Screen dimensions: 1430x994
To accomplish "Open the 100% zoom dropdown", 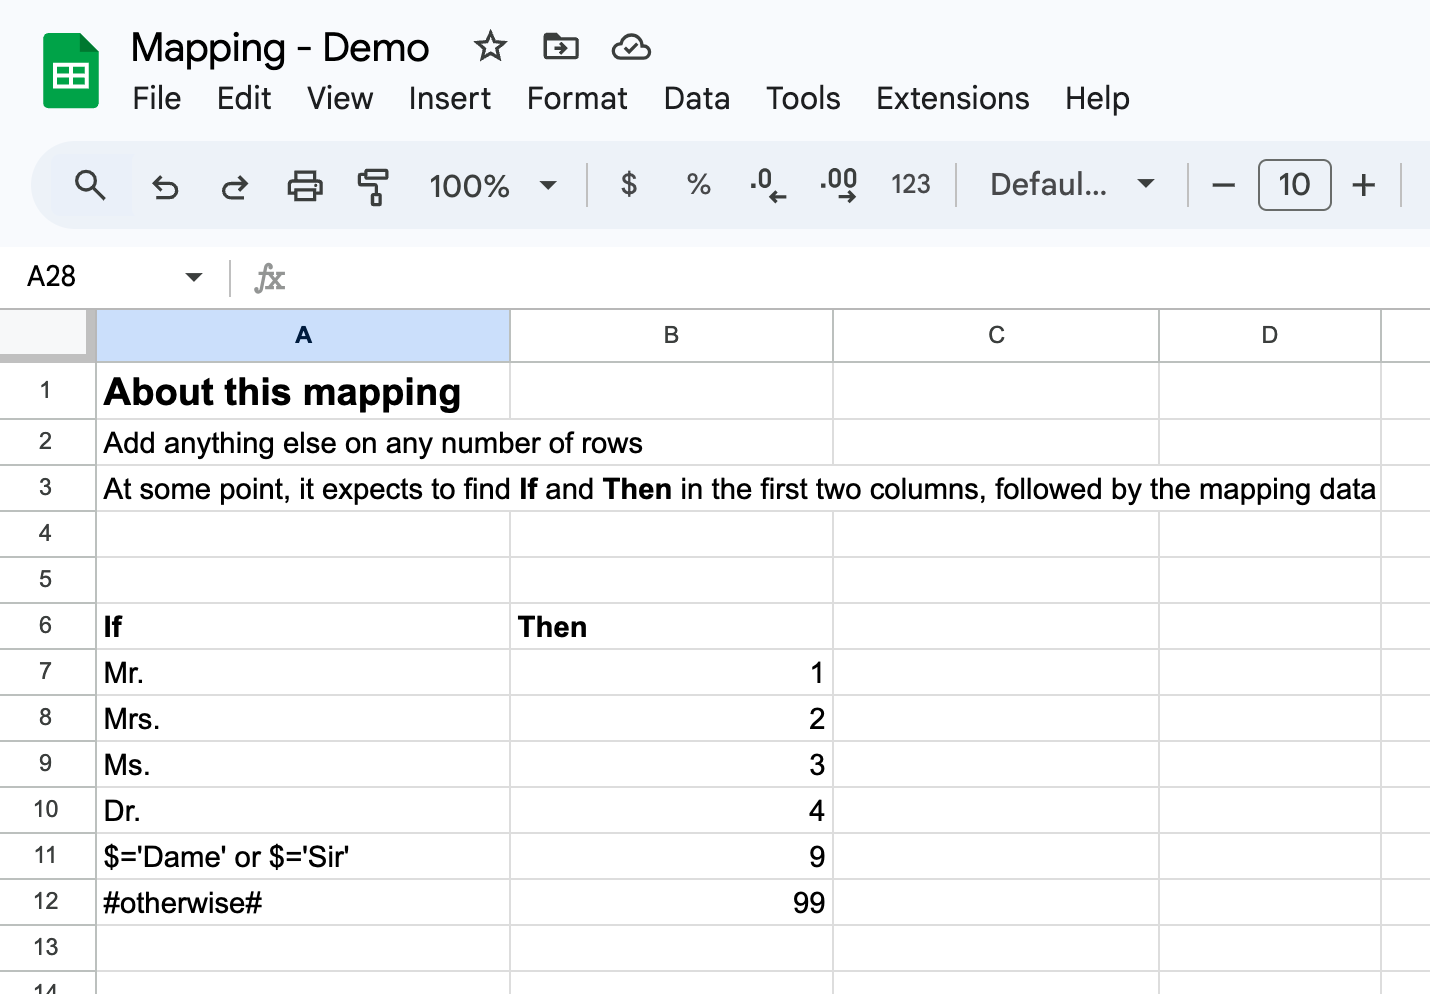I will tap(492, 185).
